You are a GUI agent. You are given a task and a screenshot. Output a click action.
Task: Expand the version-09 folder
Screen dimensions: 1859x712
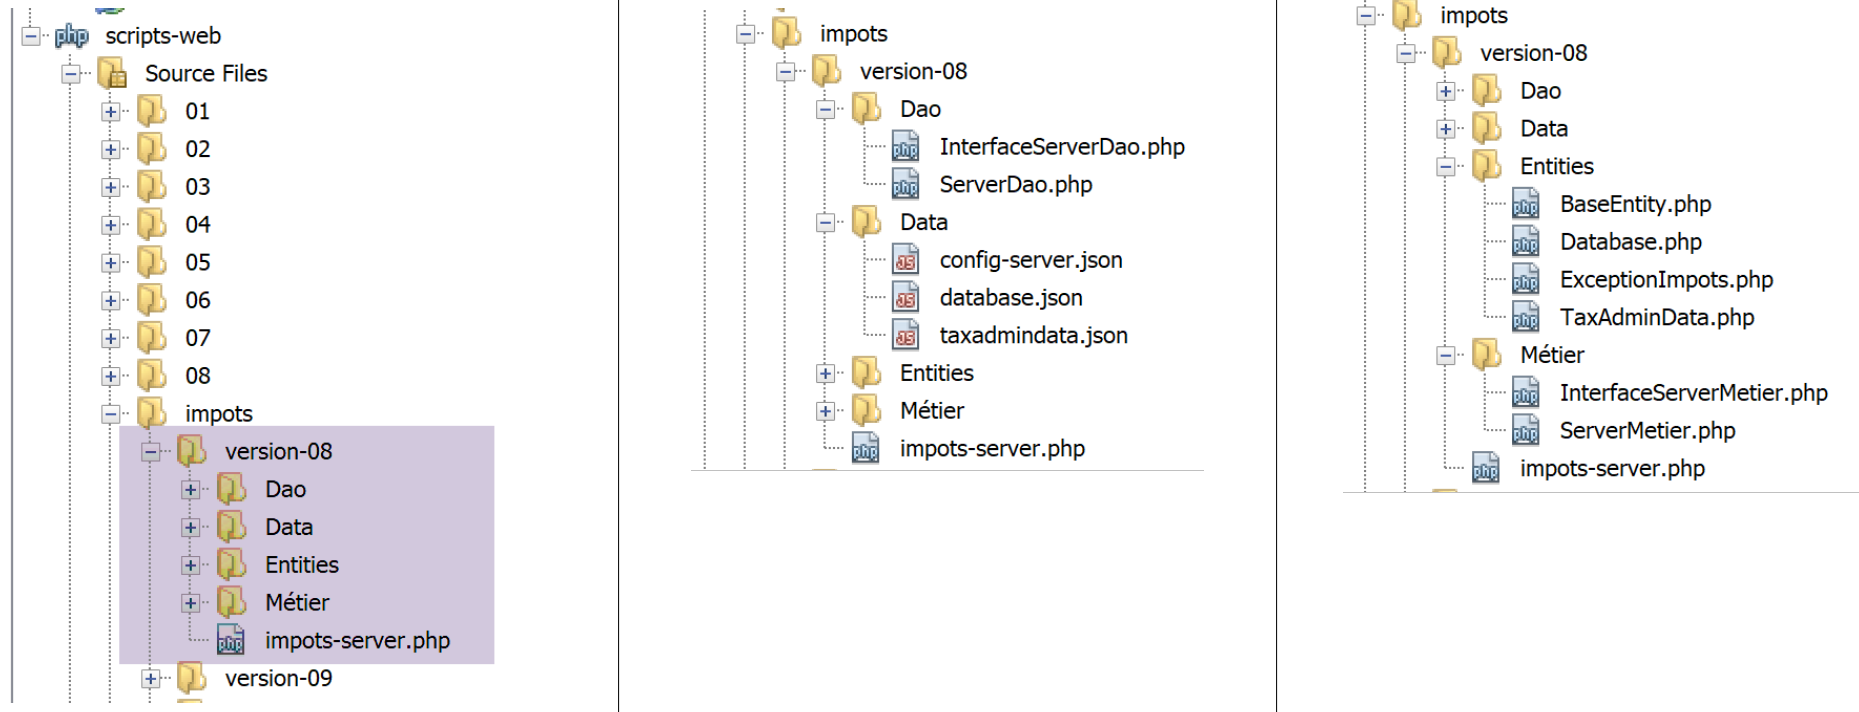point(151,679)
